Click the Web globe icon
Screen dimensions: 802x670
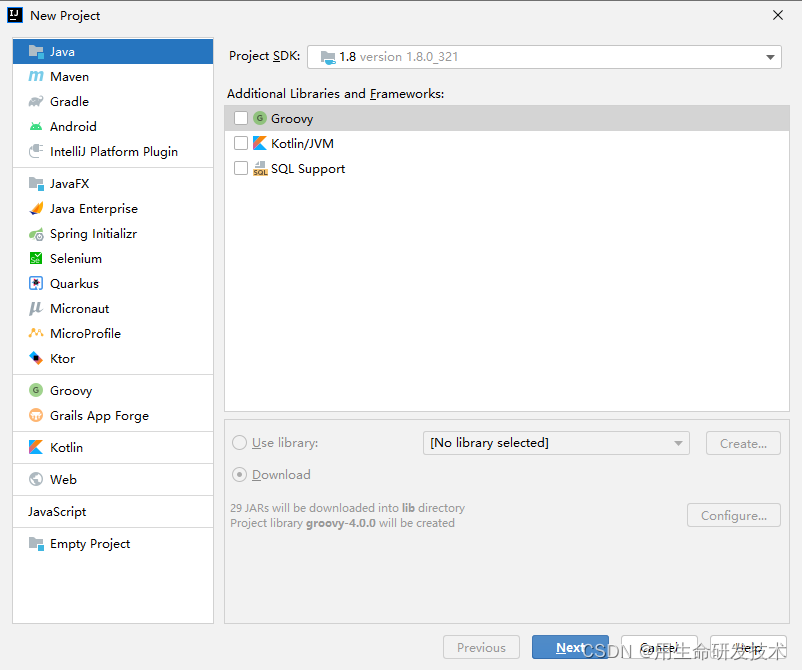pyautogui.click(x=36, y=479)
